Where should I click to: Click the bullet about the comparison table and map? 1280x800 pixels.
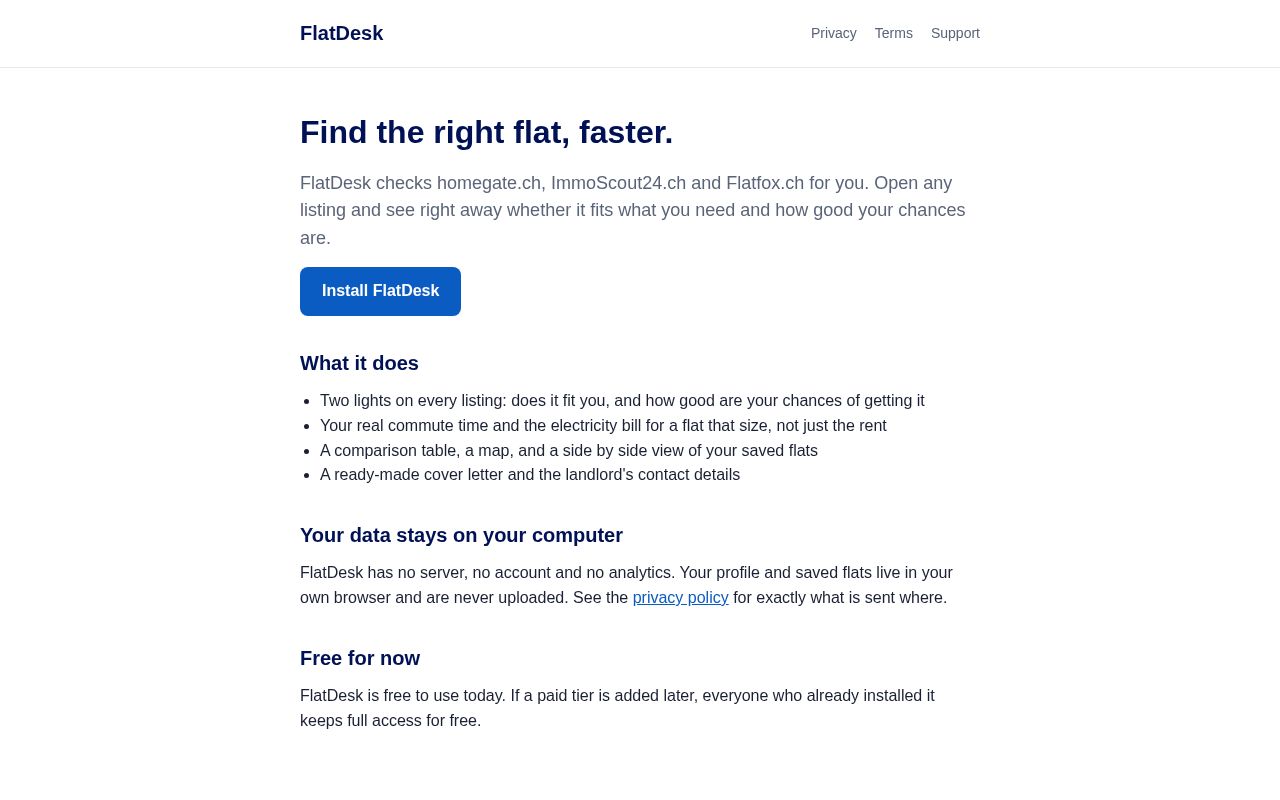[x=569, y=451]
